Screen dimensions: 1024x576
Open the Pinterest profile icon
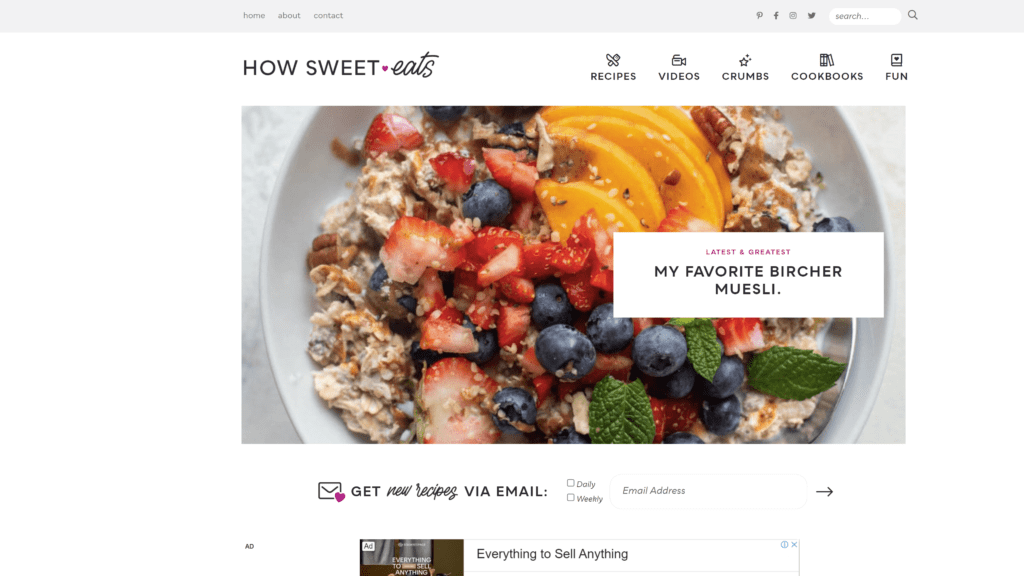[759, 16]
